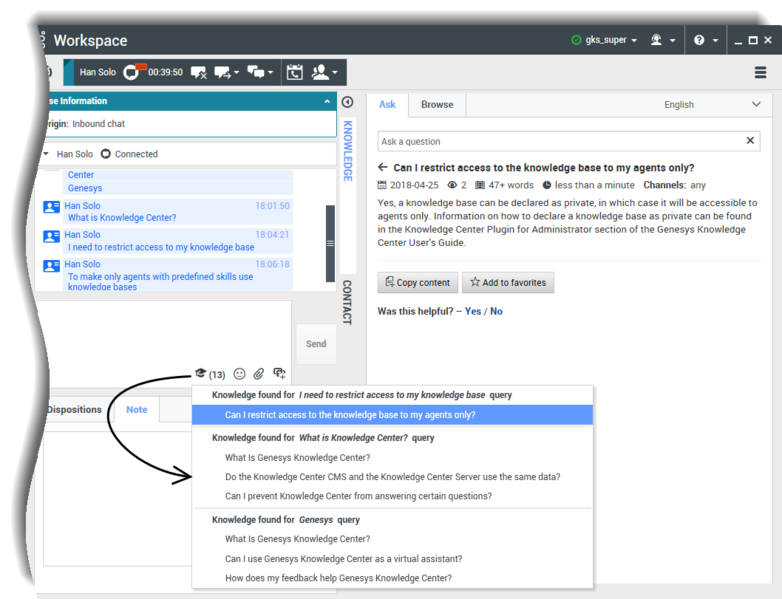Open the vertical CONTACT tab
Viewport: 782px width, 599px height.
(x=347, y=302)
